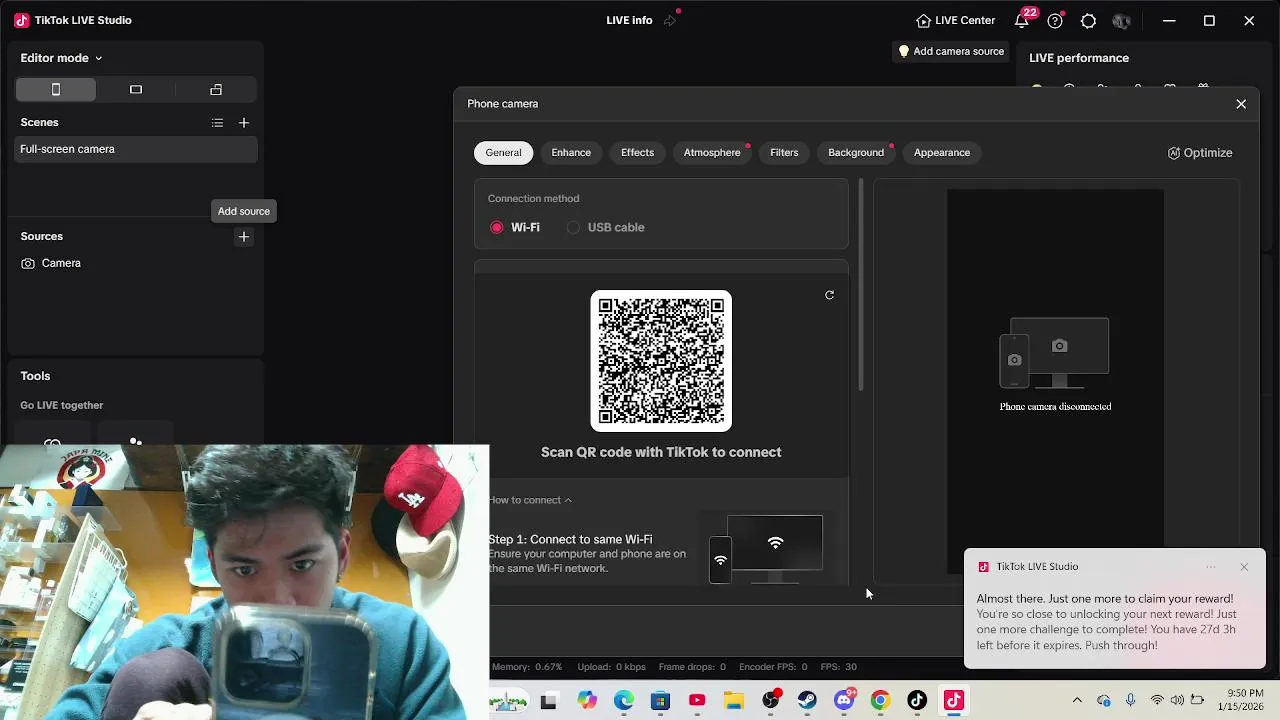This screenshot has height=720, width=1280.
Task: Select the Camera source row
Action: 136,263
